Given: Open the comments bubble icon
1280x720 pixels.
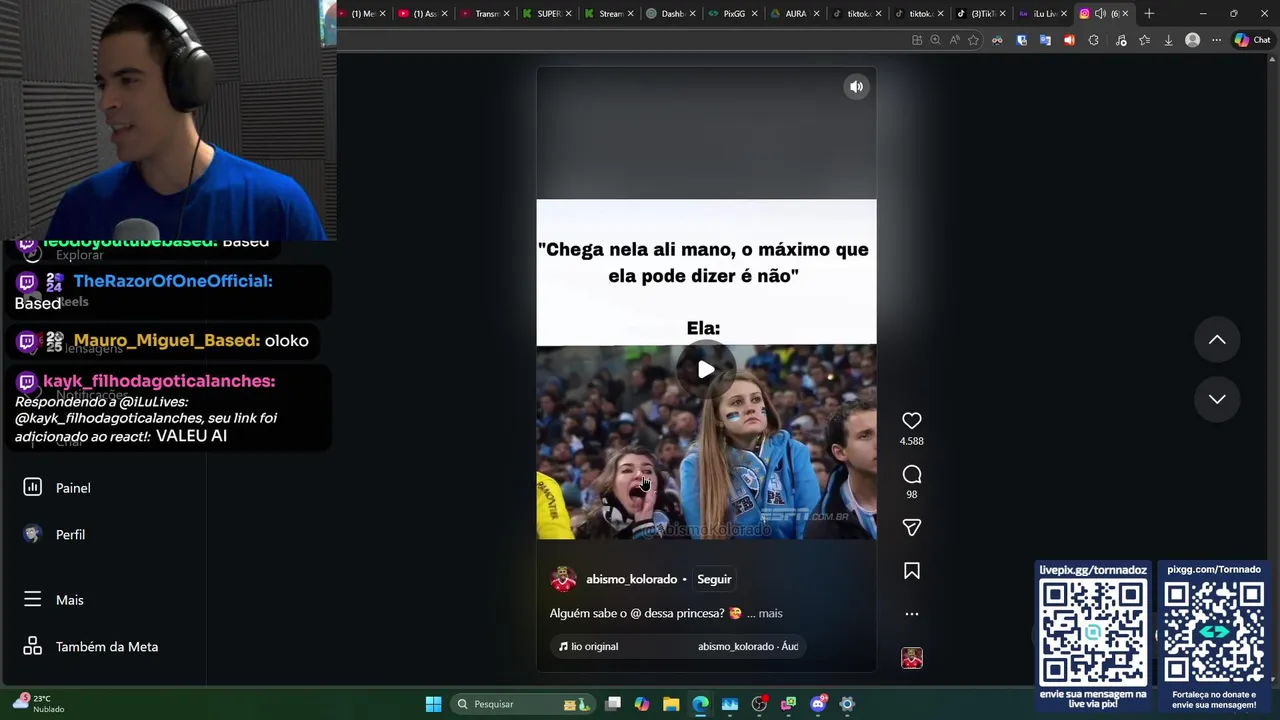Looking at the screenshot, I should pyautogui.click(x=911, y=474).
